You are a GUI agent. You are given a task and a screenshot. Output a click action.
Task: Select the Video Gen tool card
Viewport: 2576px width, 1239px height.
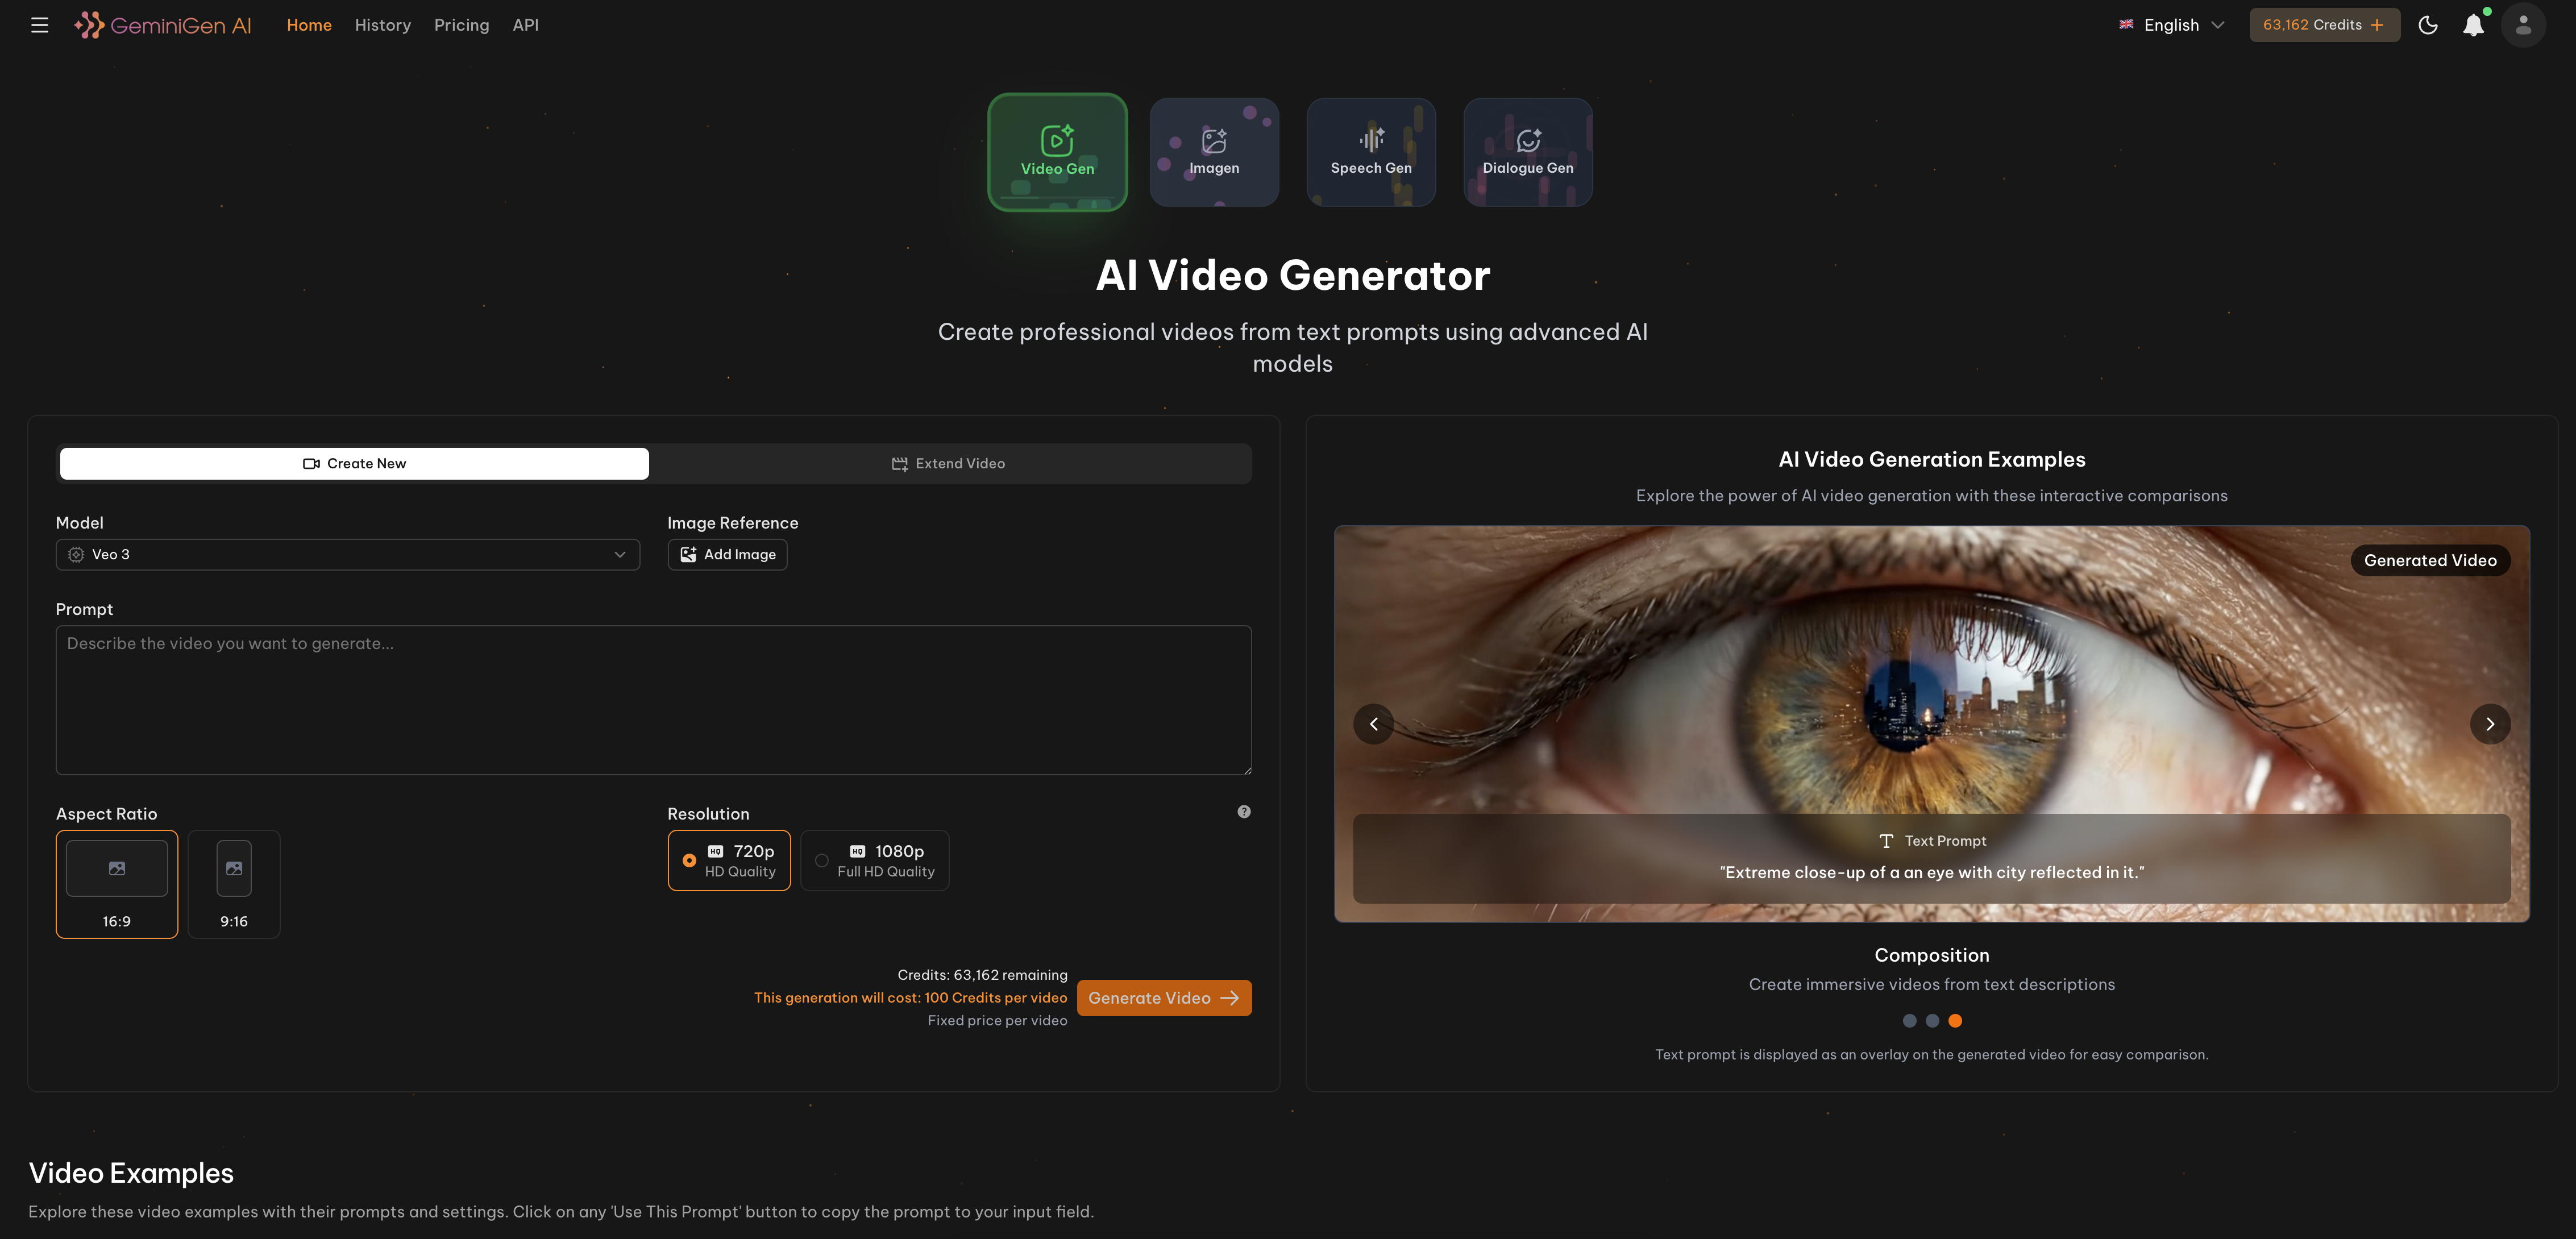point(1057,152)
